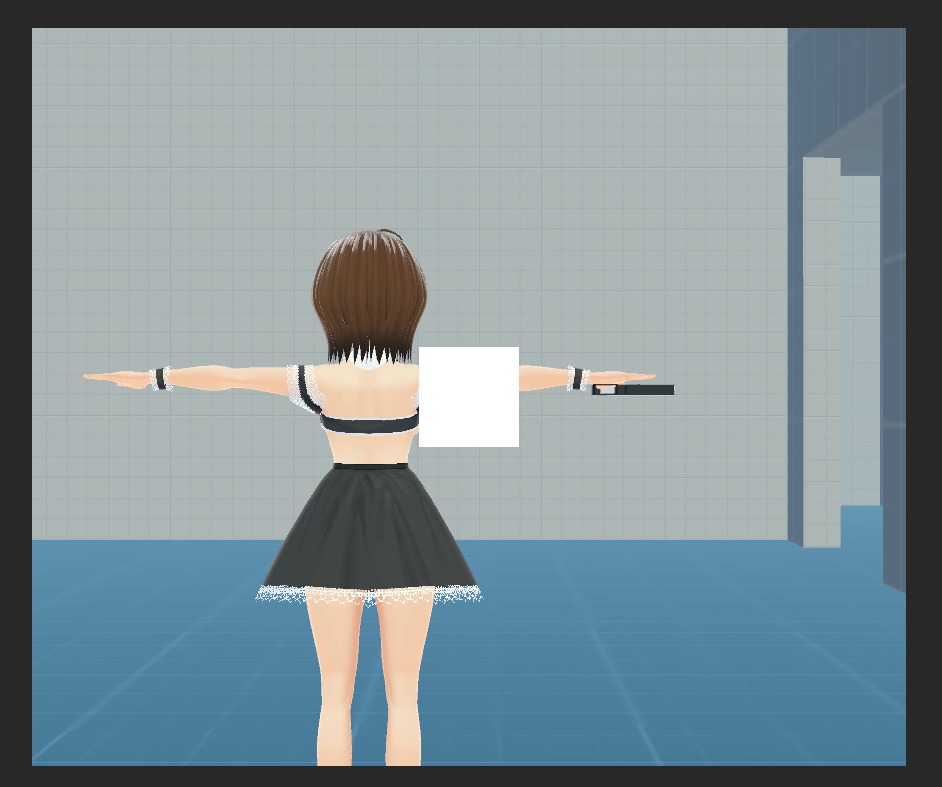Select the character's right-side leg
942x787 pixels.
tap(402, 680)
